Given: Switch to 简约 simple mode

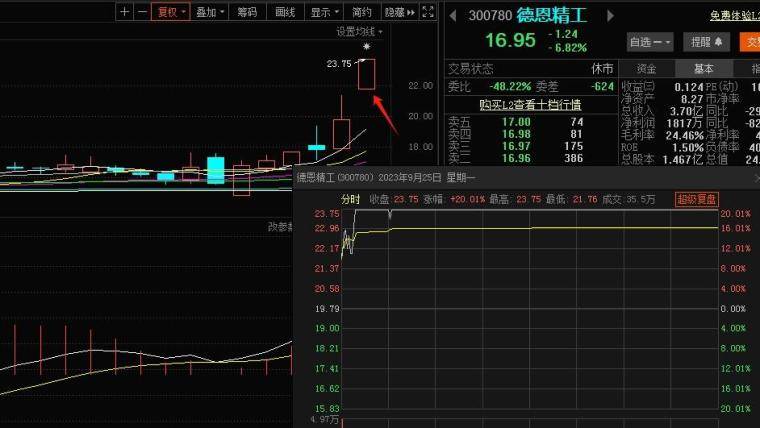Looking at the screenshot, I should [x=362, y=12].
